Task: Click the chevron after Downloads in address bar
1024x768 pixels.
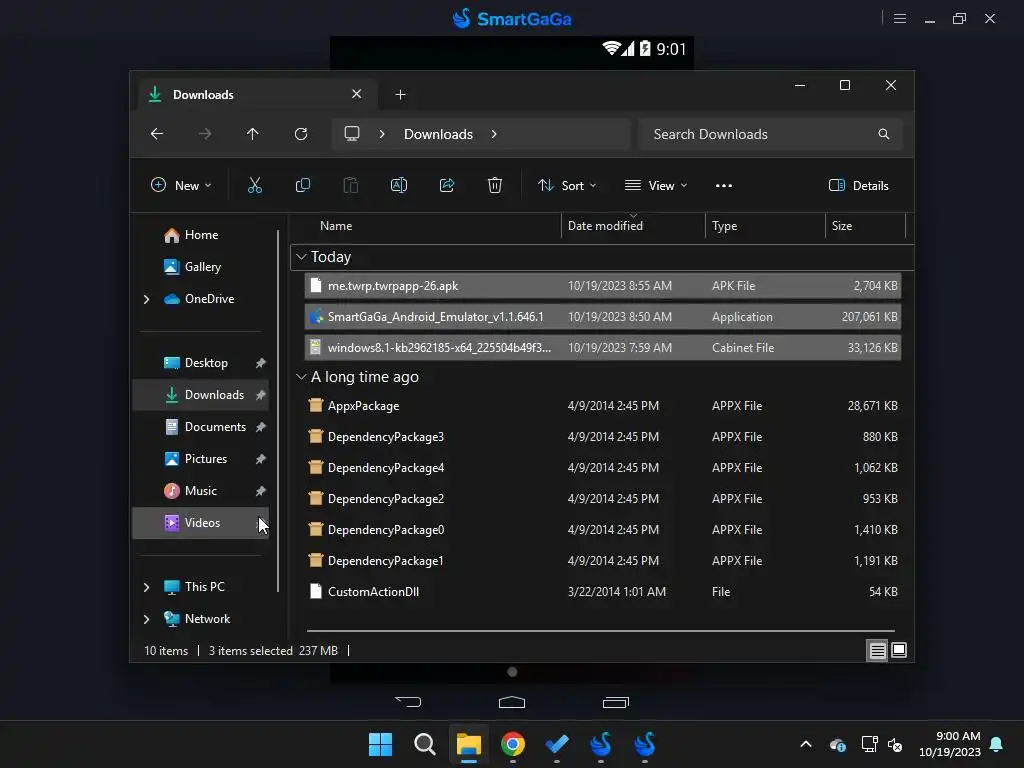Action: point(494,134)
